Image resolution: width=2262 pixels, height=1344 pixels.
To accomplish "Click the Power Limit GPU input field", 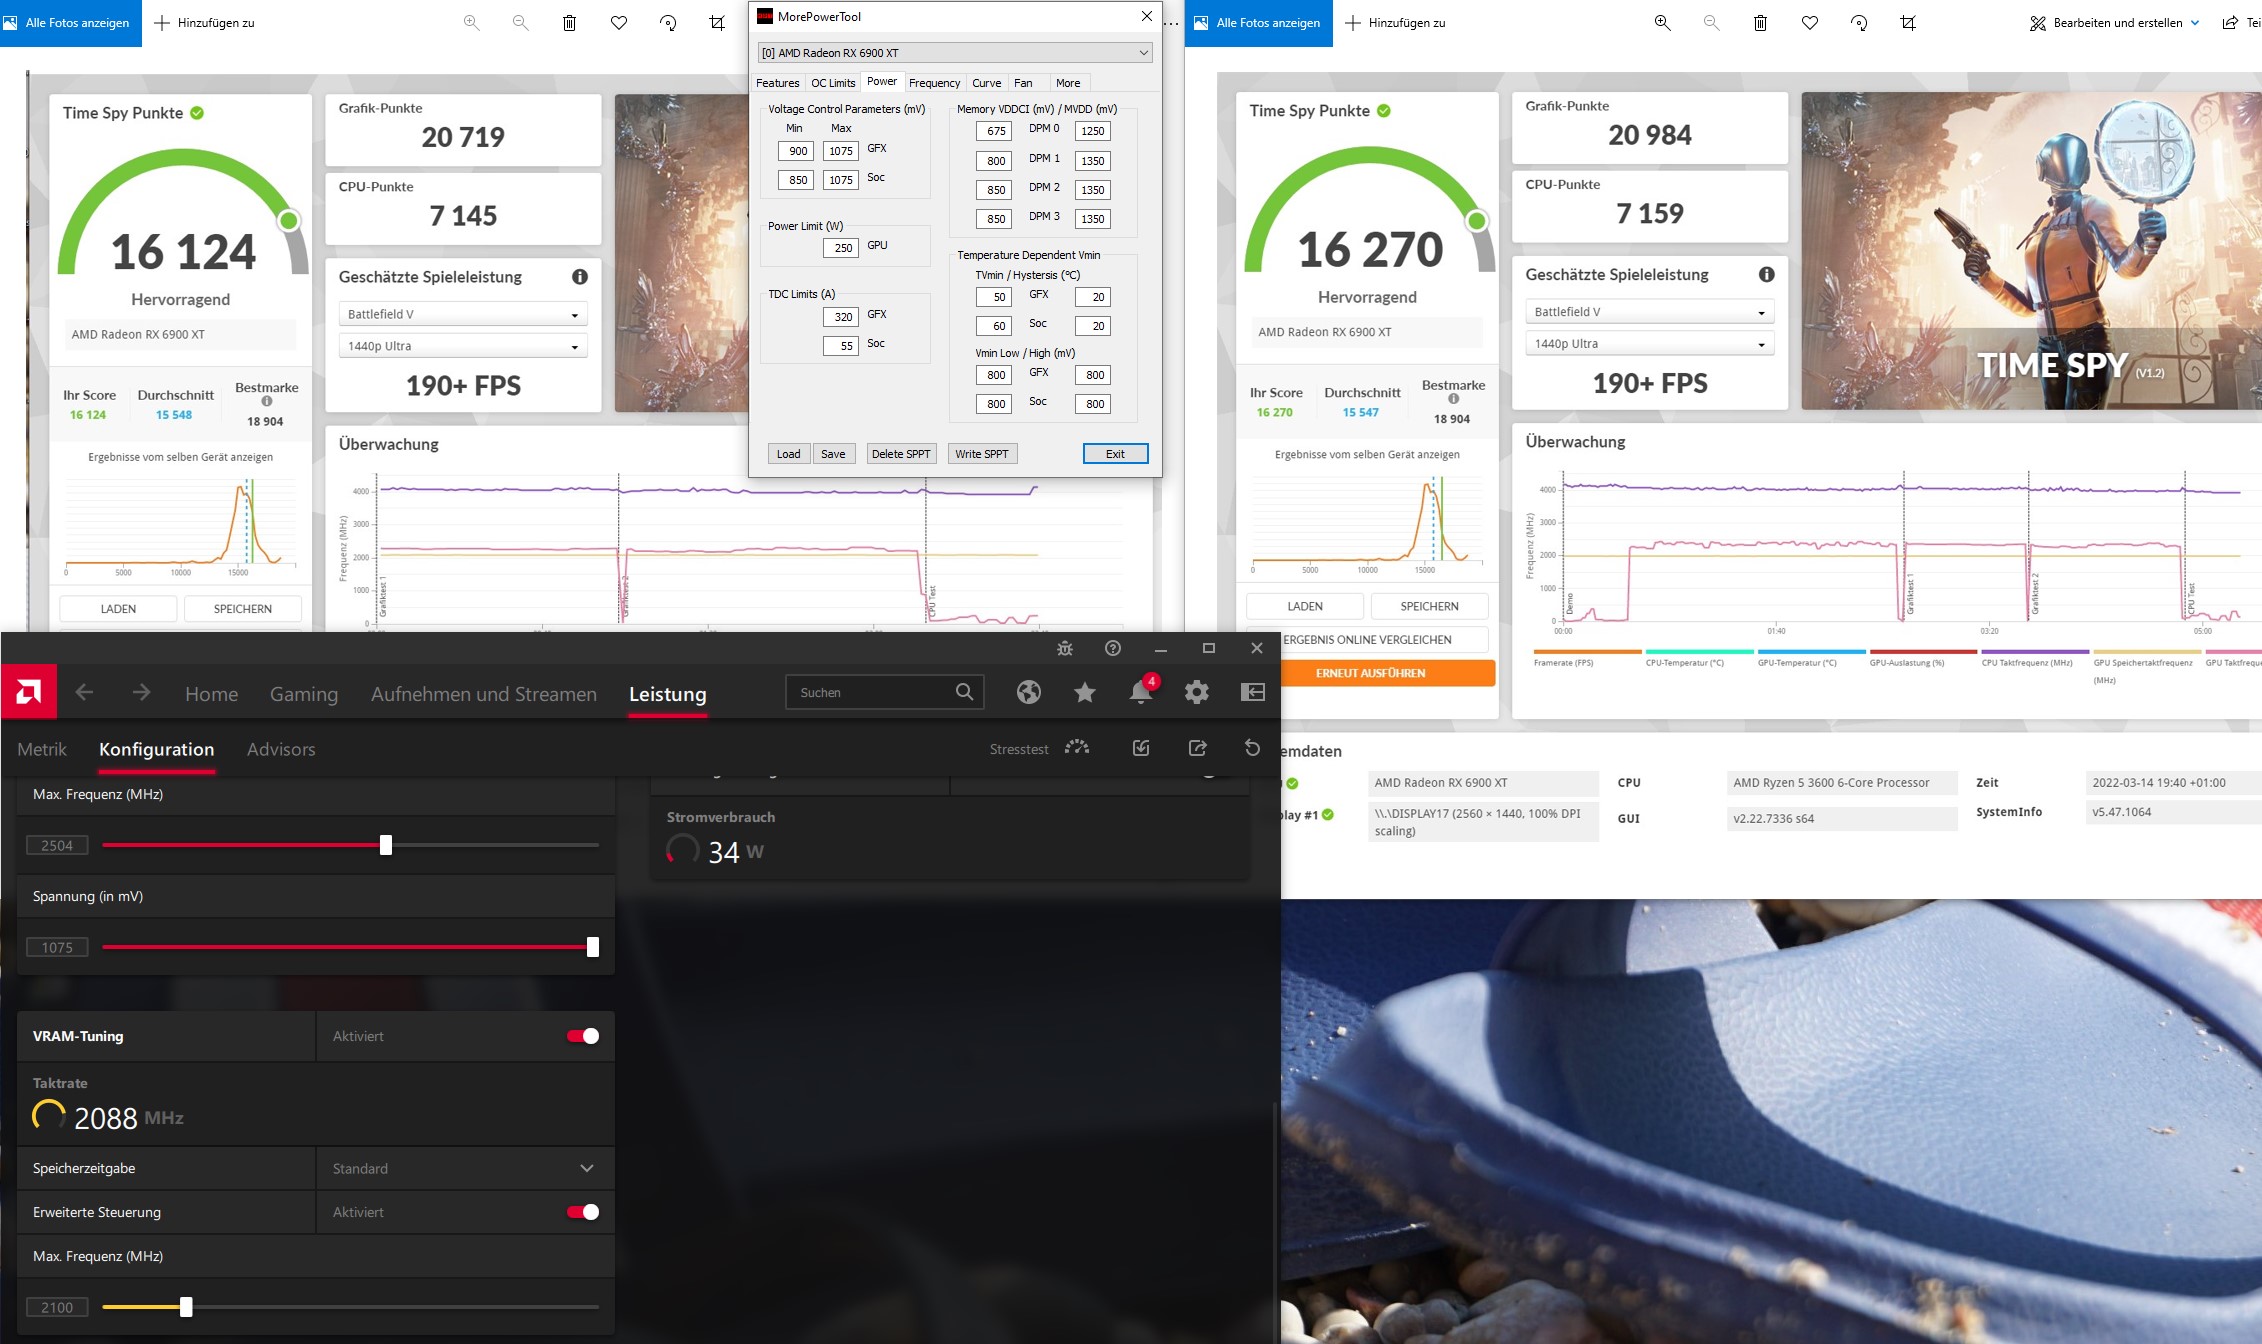I will (x=841, y=248).
